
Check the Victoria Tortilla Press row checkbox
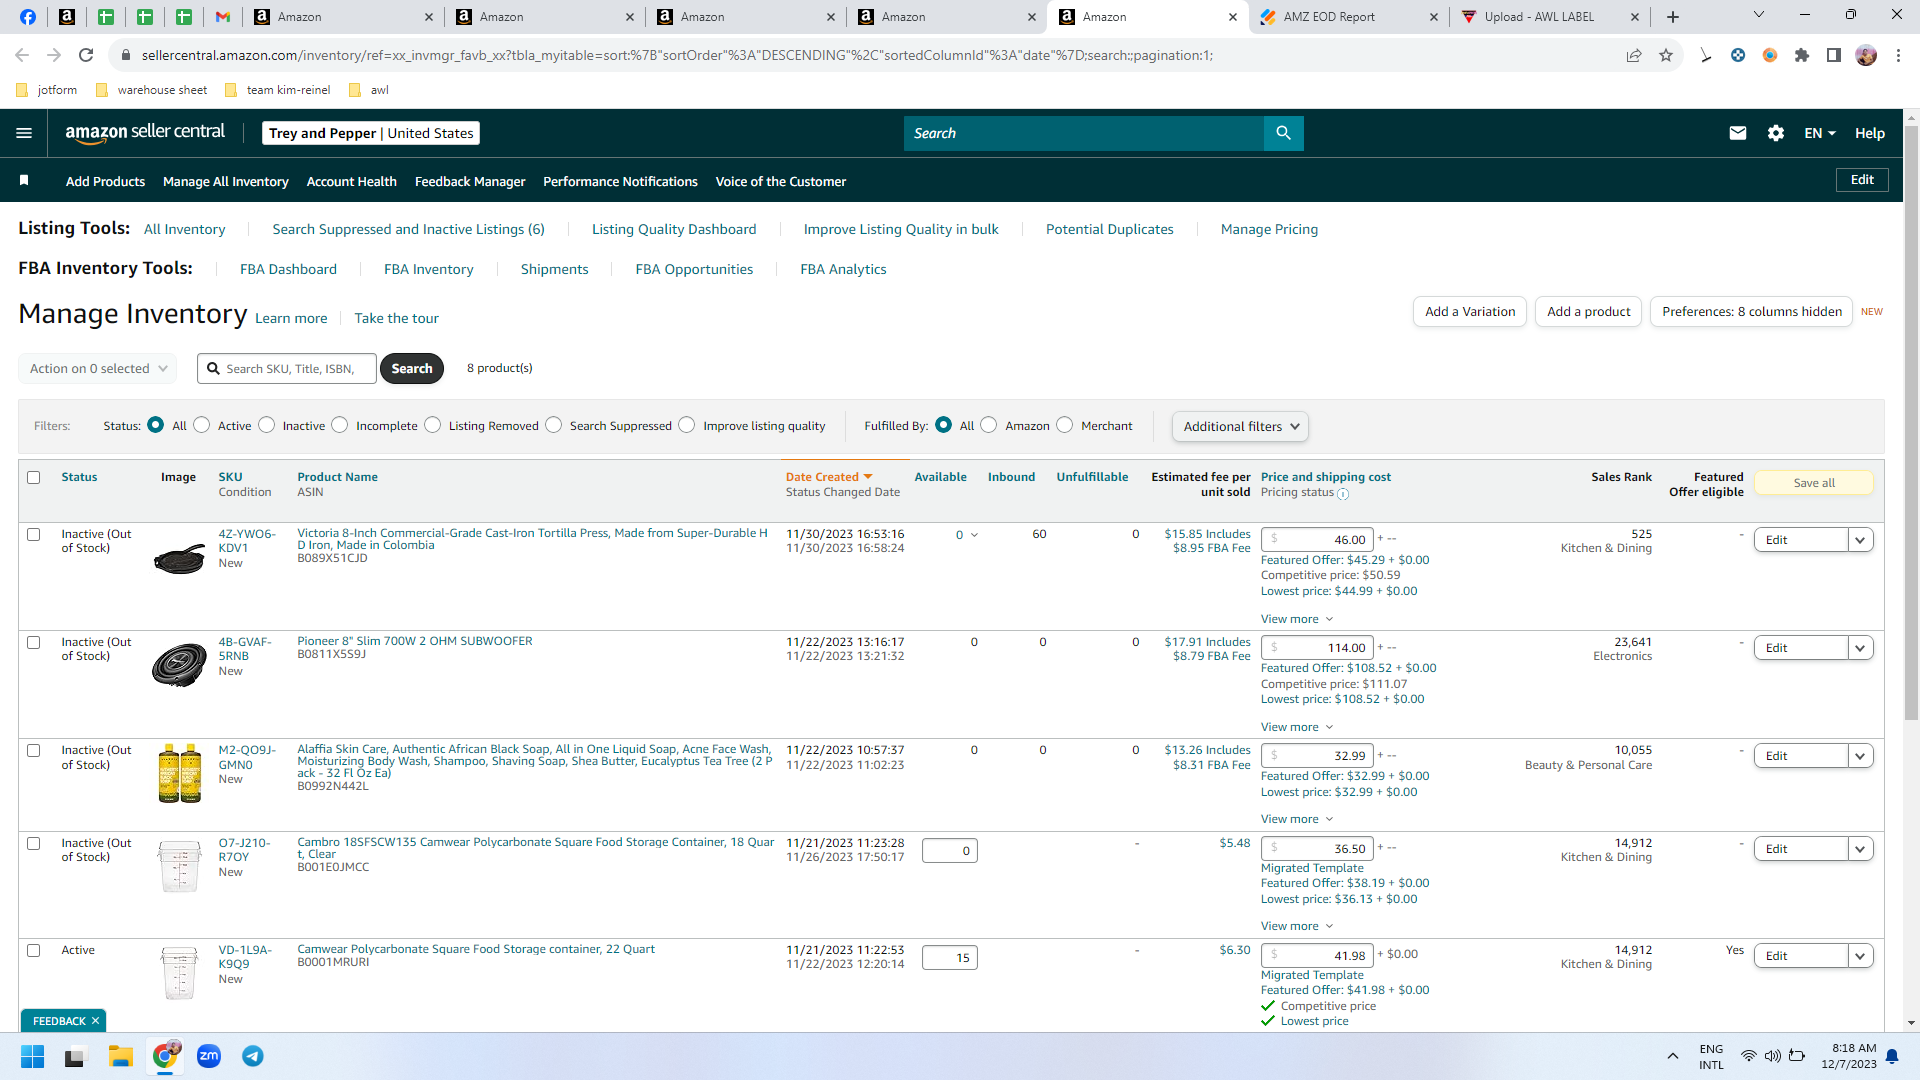coord(34,534)
